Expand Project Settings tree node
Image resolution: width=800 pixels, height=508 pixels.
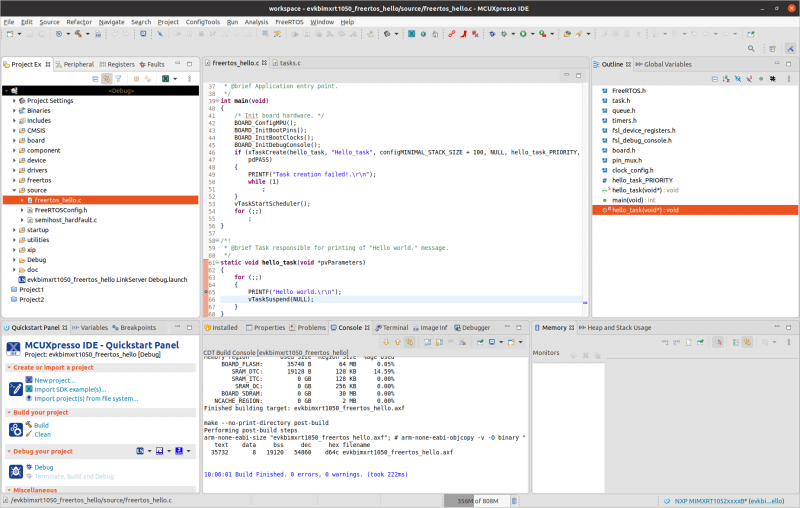(x=14, y=100)
